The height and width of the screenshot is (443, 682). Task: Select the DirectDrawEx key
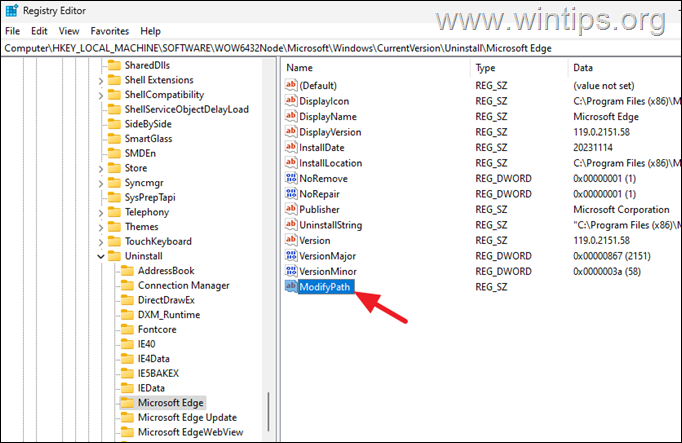click(166, 300)
